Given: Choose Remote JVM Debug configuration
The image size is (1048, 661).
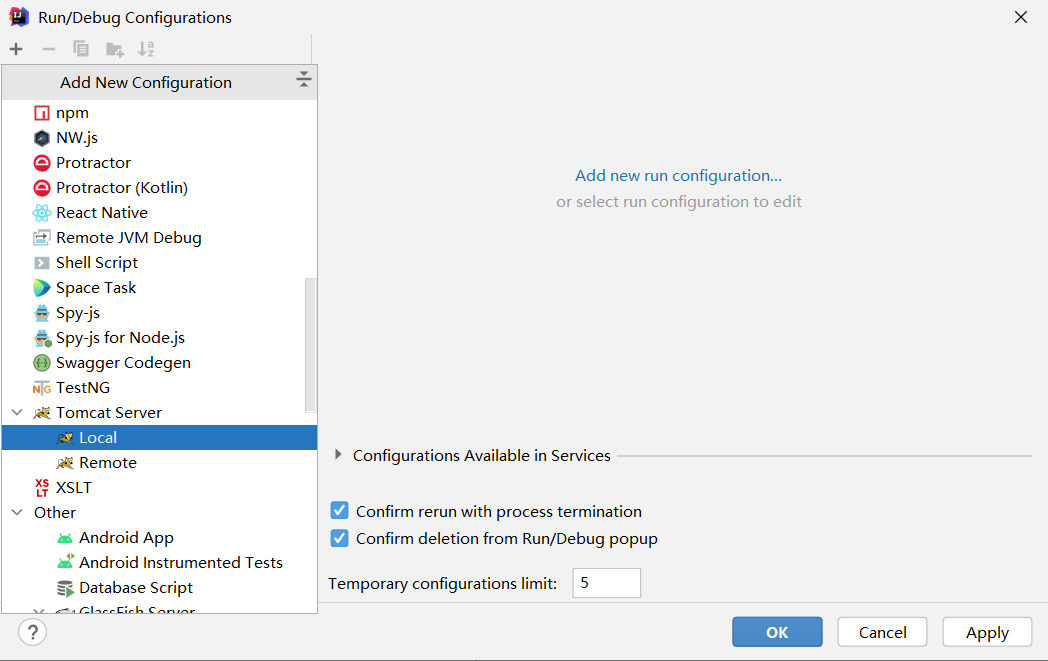Looking at the screenshot, I should [x=160, y=238].
